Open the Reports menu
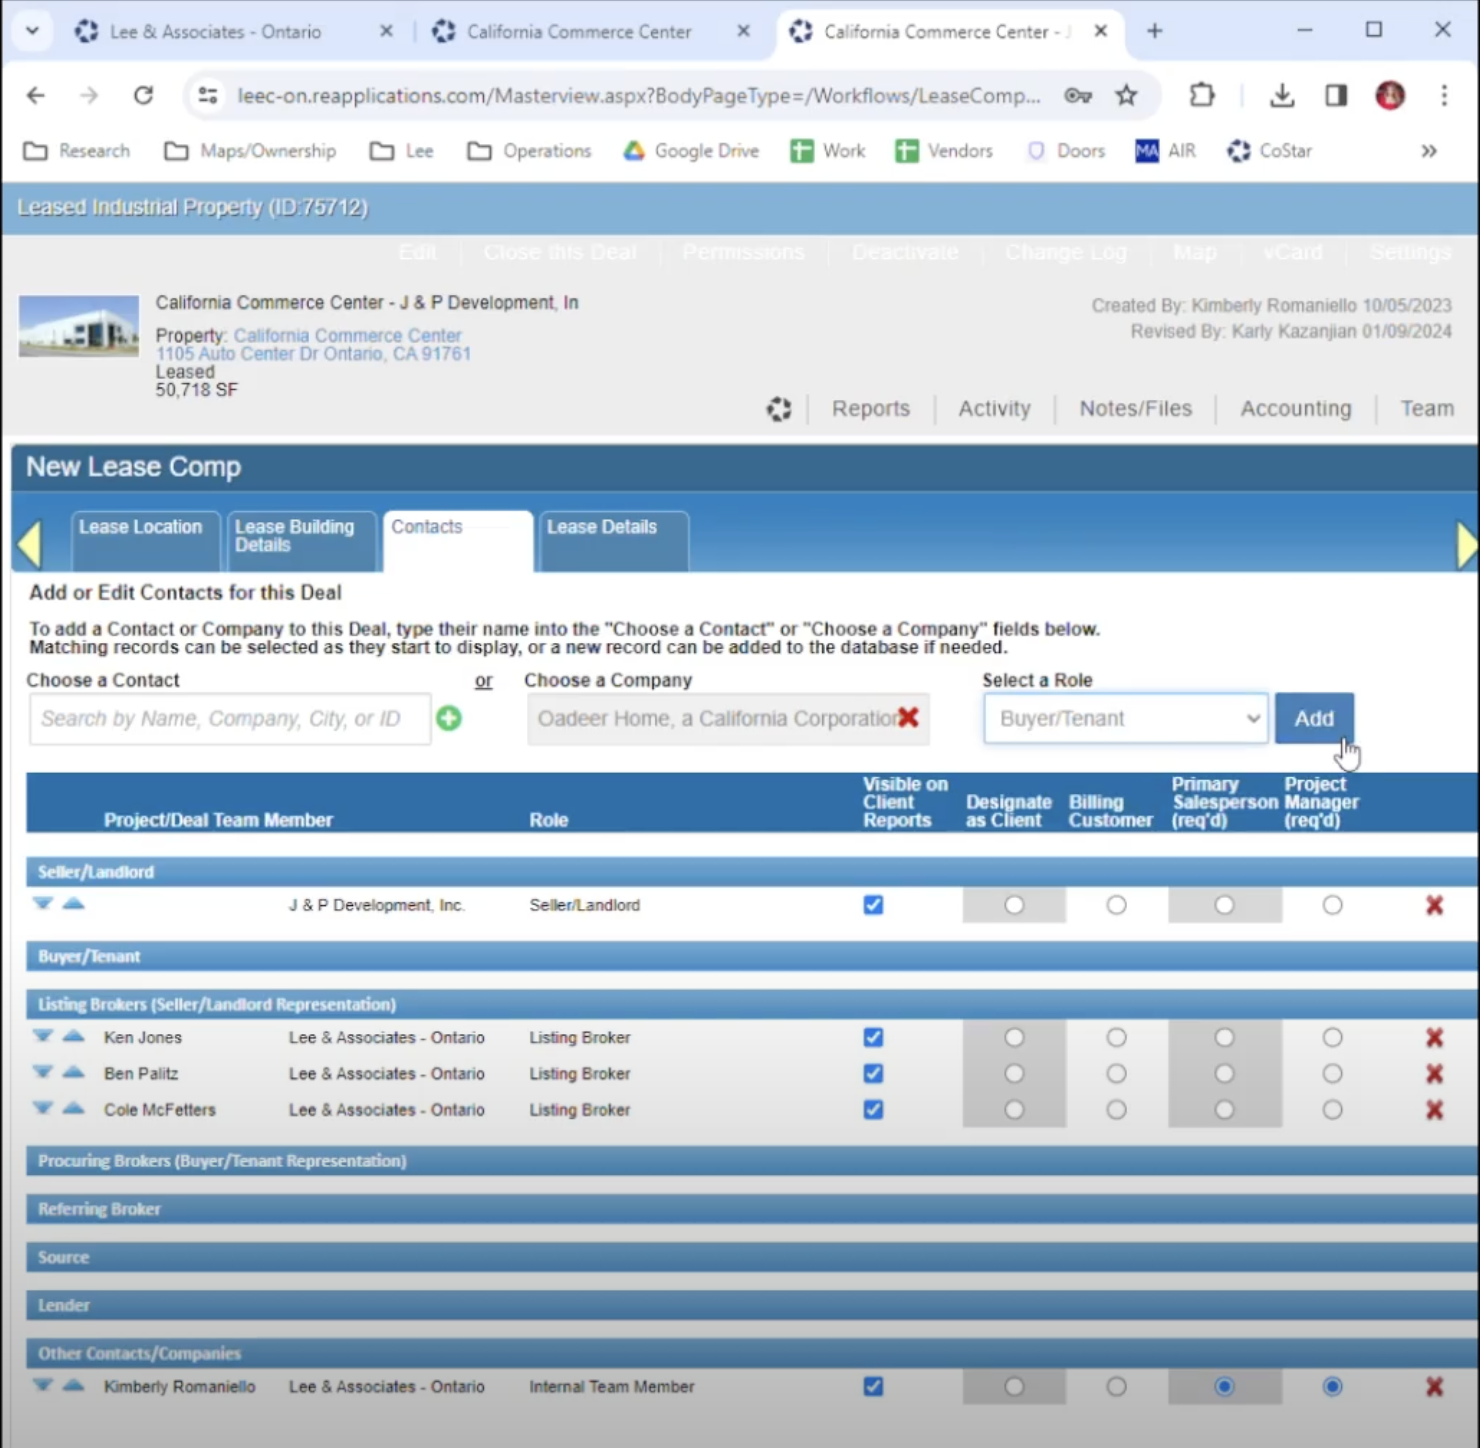Viewport: 1480px width, 1448px height. [871, 408]
